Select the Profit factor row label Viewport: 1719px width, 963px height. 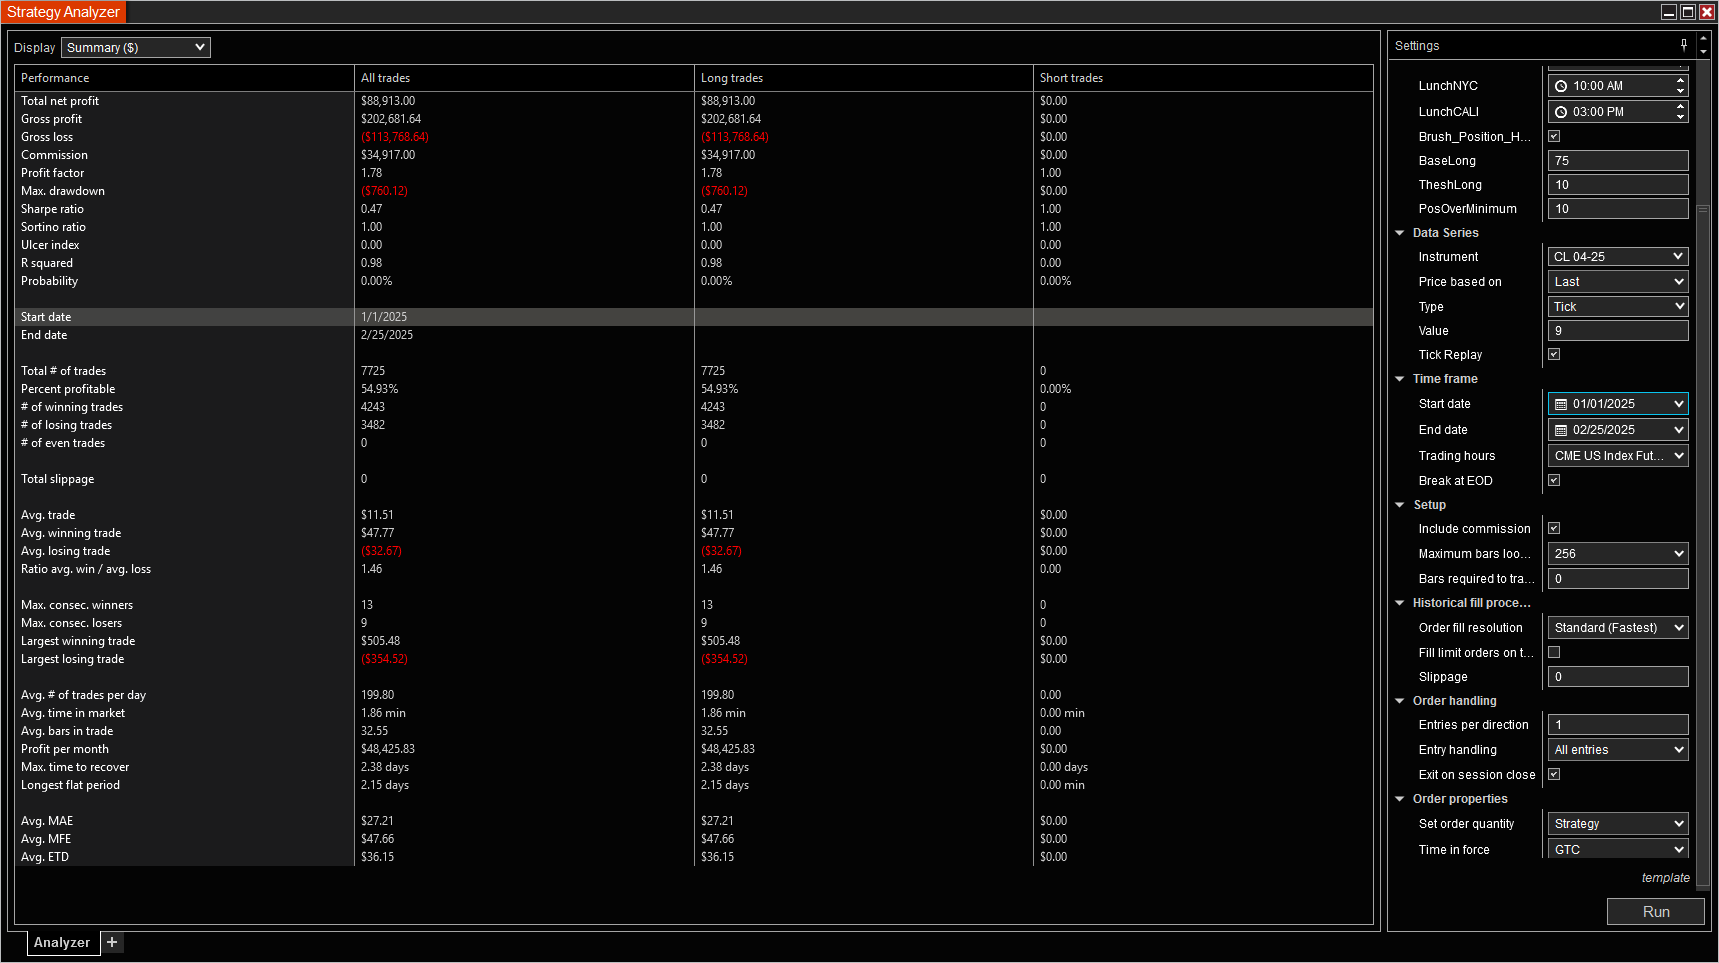(53, 173)
